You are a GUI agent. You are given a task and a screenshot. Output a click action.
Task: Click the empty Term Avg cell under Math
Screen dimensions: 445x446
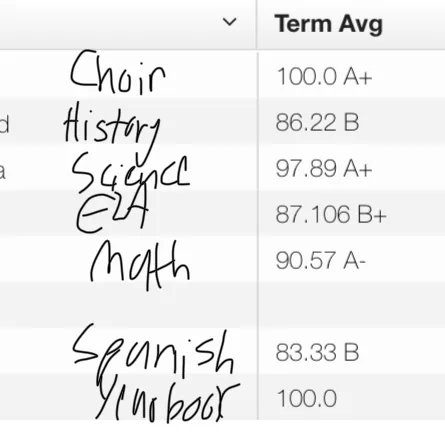[352, 305]
